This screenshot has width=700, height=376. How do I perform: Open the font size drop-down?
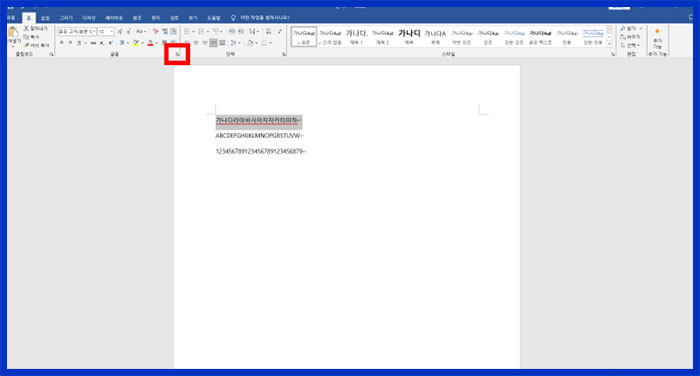[x=112, y=31]
